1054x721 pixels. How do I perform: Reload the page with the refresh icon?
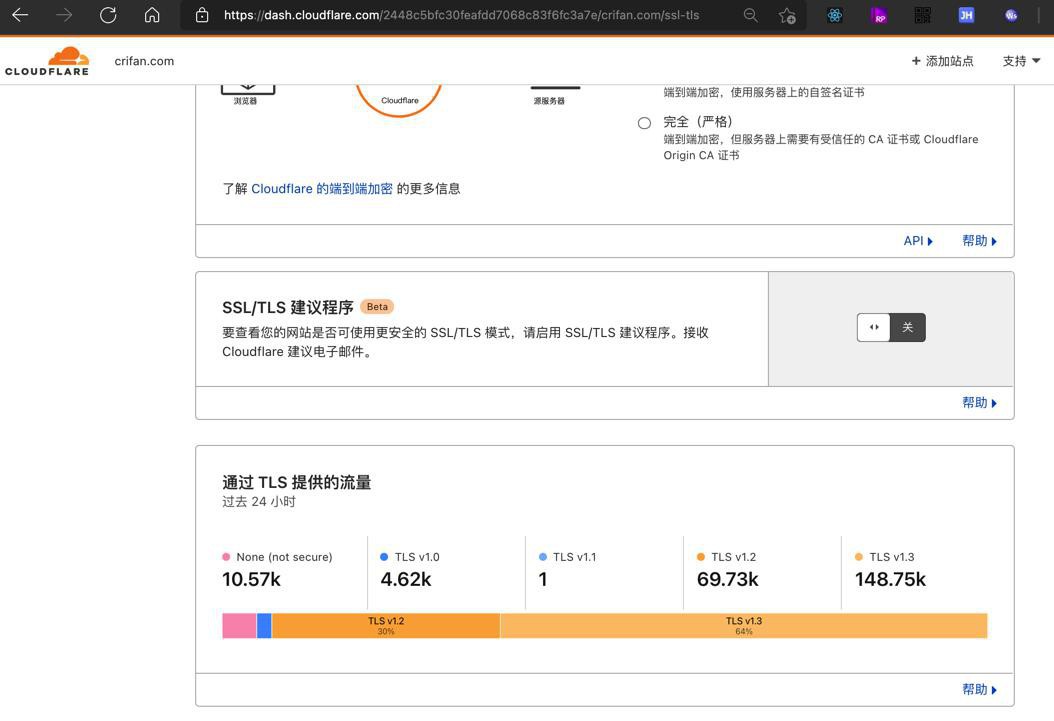tap(108, 15)
